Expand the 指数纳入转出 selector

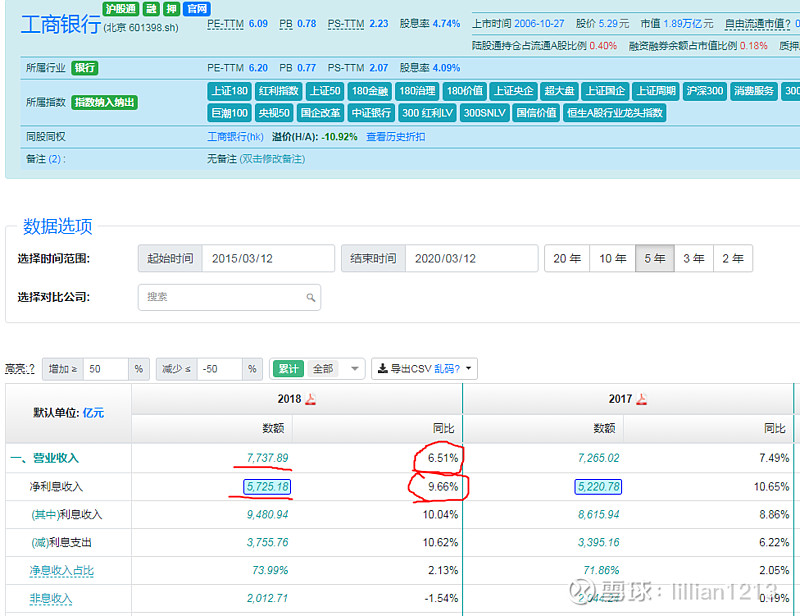(x=103, y=104)
